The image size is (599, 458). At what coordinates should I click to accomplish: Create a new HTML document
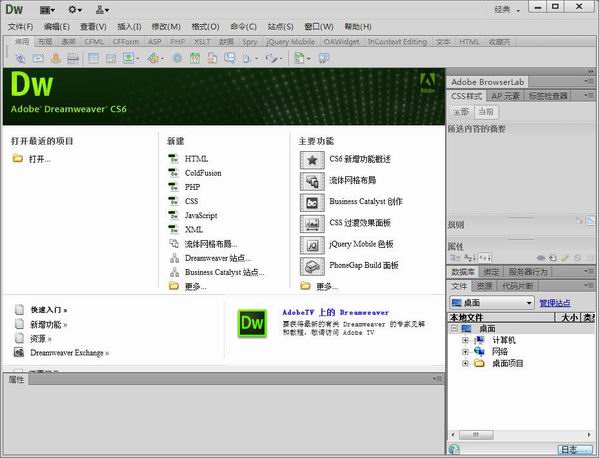pyautogui.click(x=196, y=159)
